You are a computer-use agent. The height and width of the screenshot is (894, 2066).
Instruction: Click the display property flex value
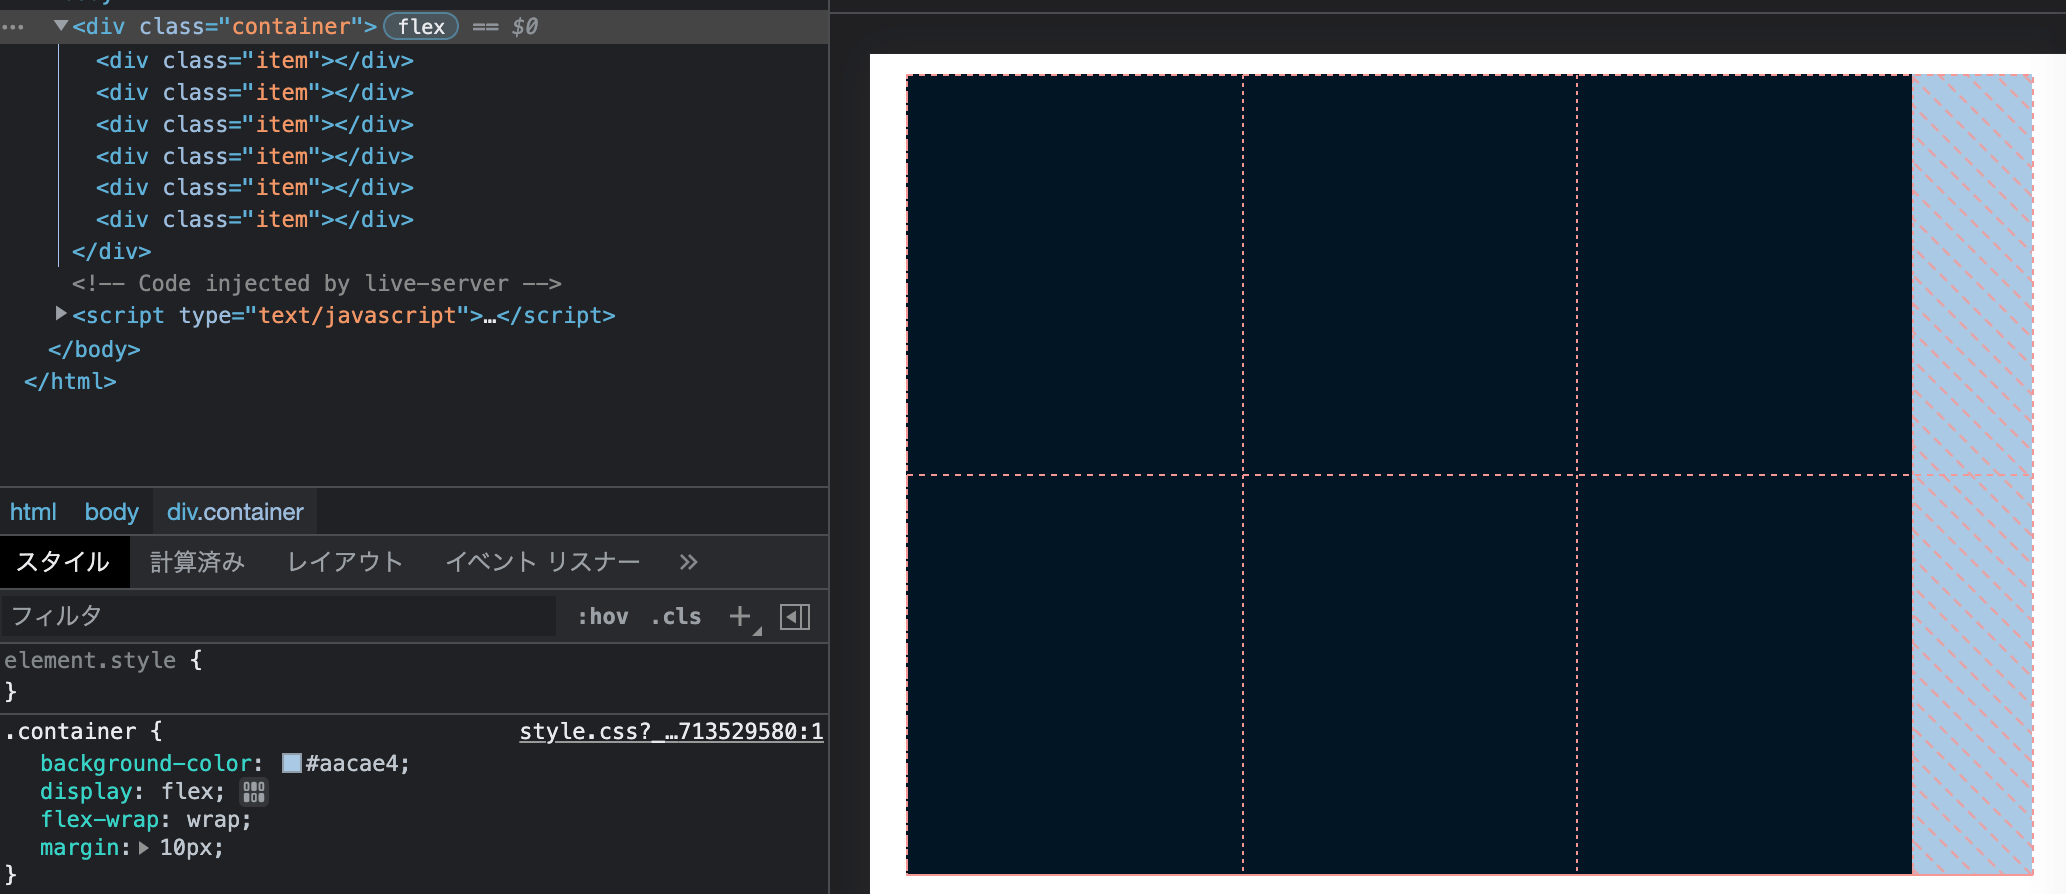pos(187,792)
